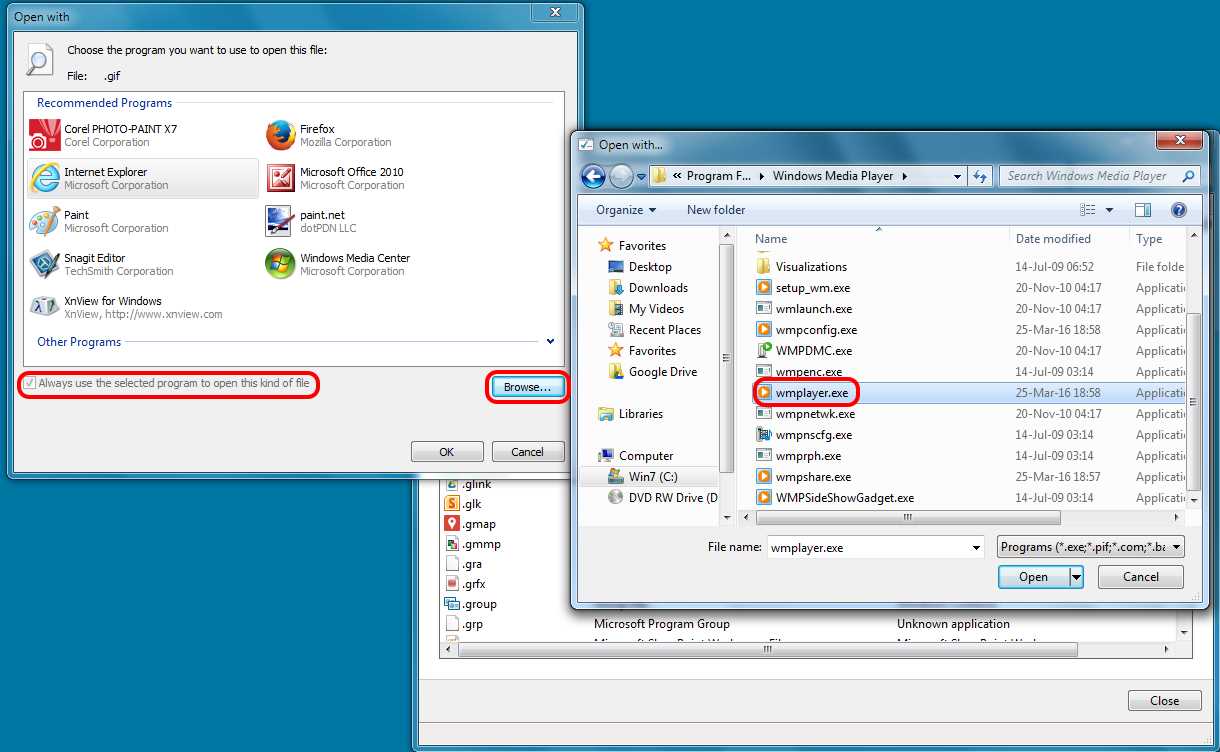Image resolution: width=1220 pixels, height=752 pixels.
Task: Toggle Always use the selected program checkbox
Action: click(x=30, y=384)
